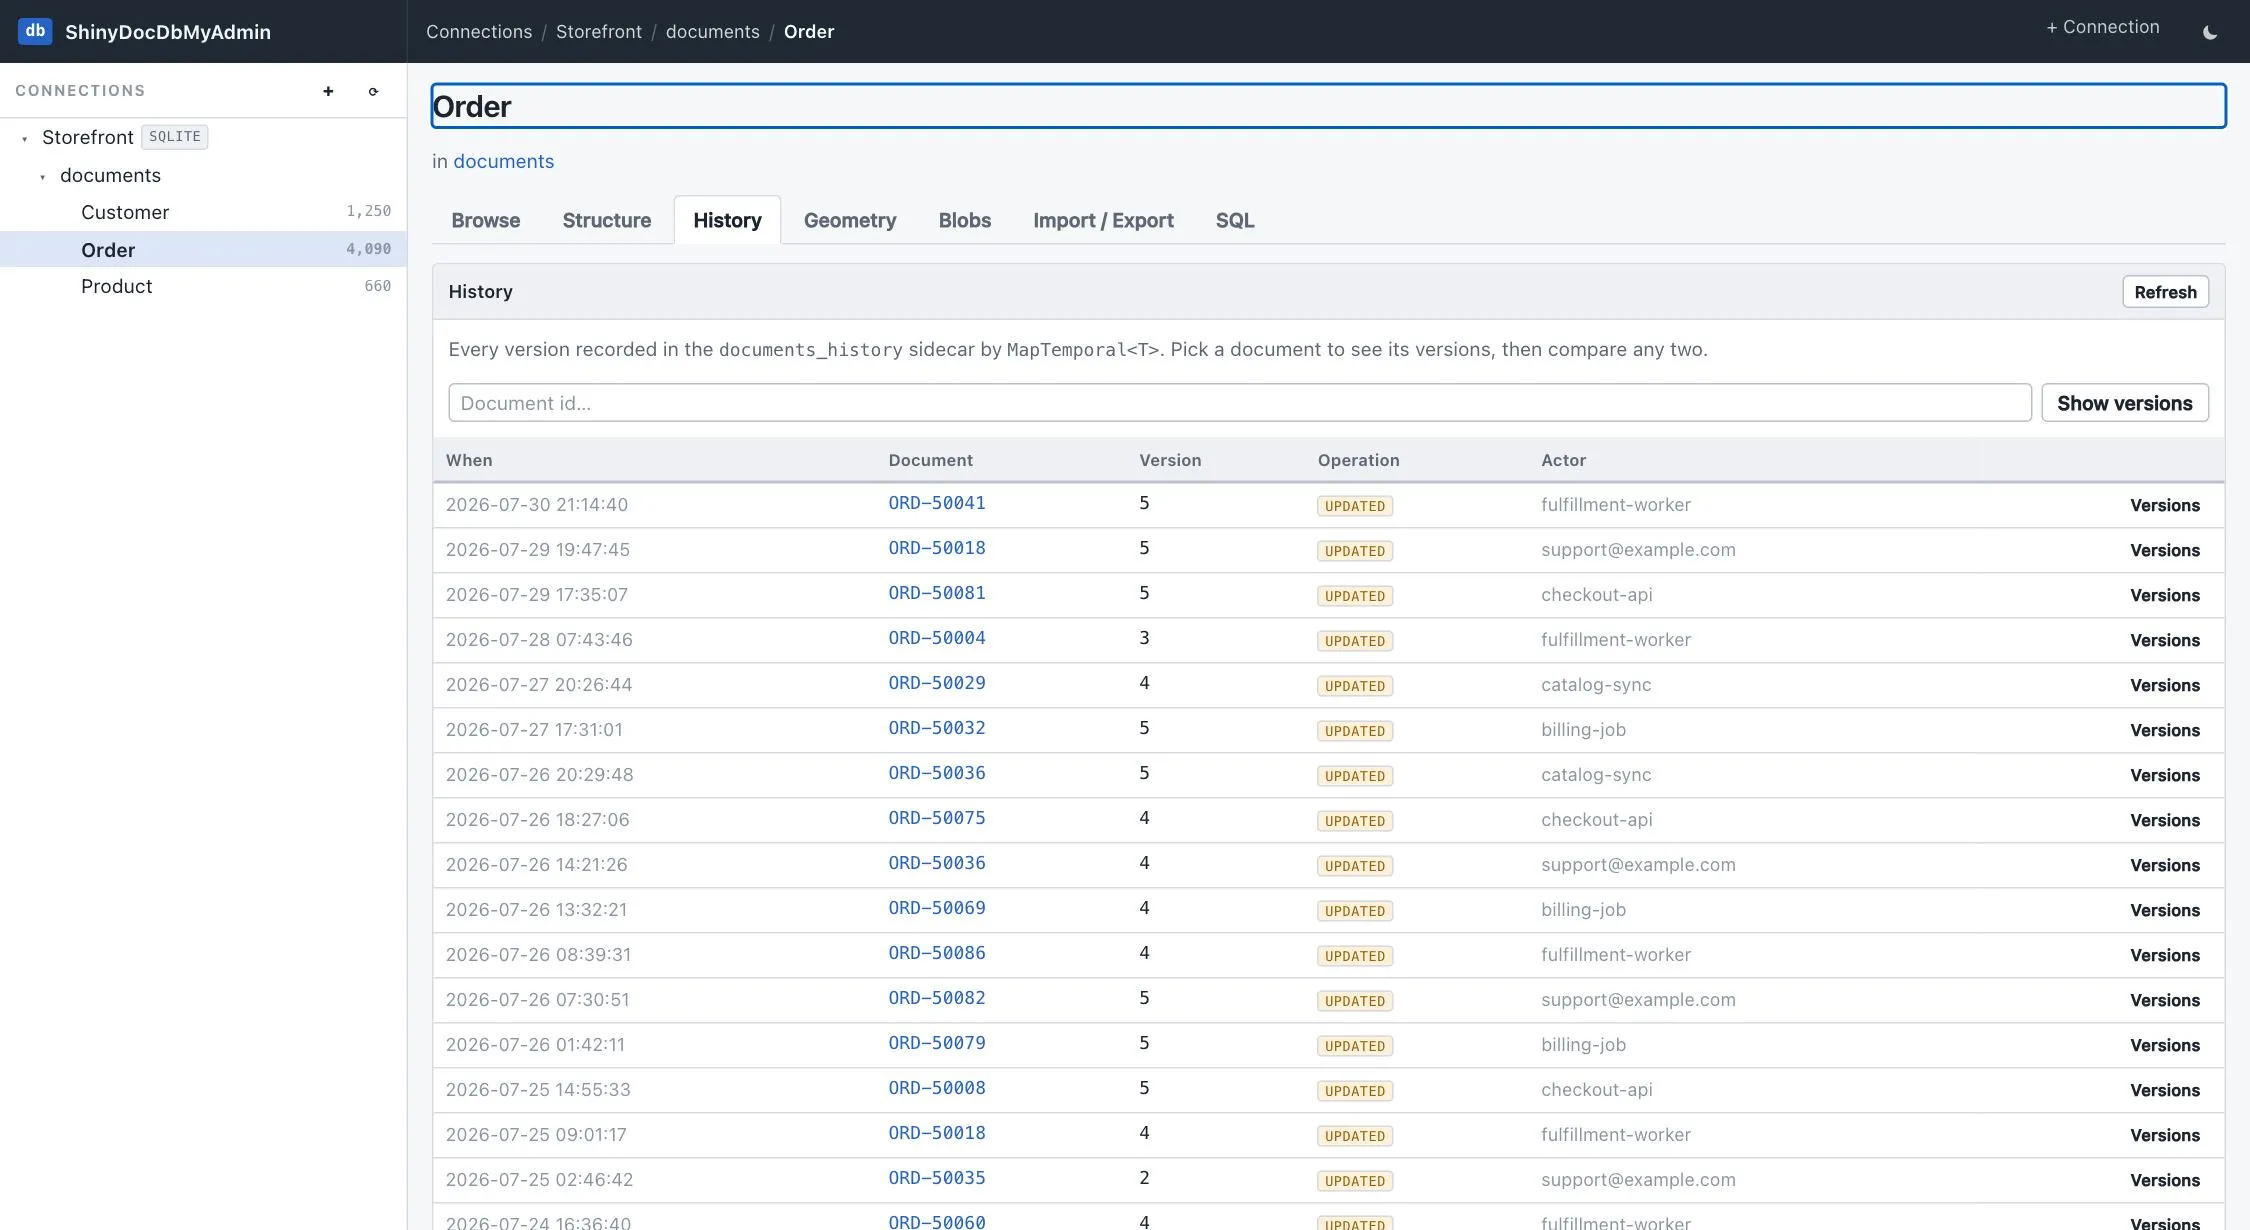Click the Show versions button
The height and width of the screenshot is (1230, 2250).
pyautogui.click(x=2124, y=403)
